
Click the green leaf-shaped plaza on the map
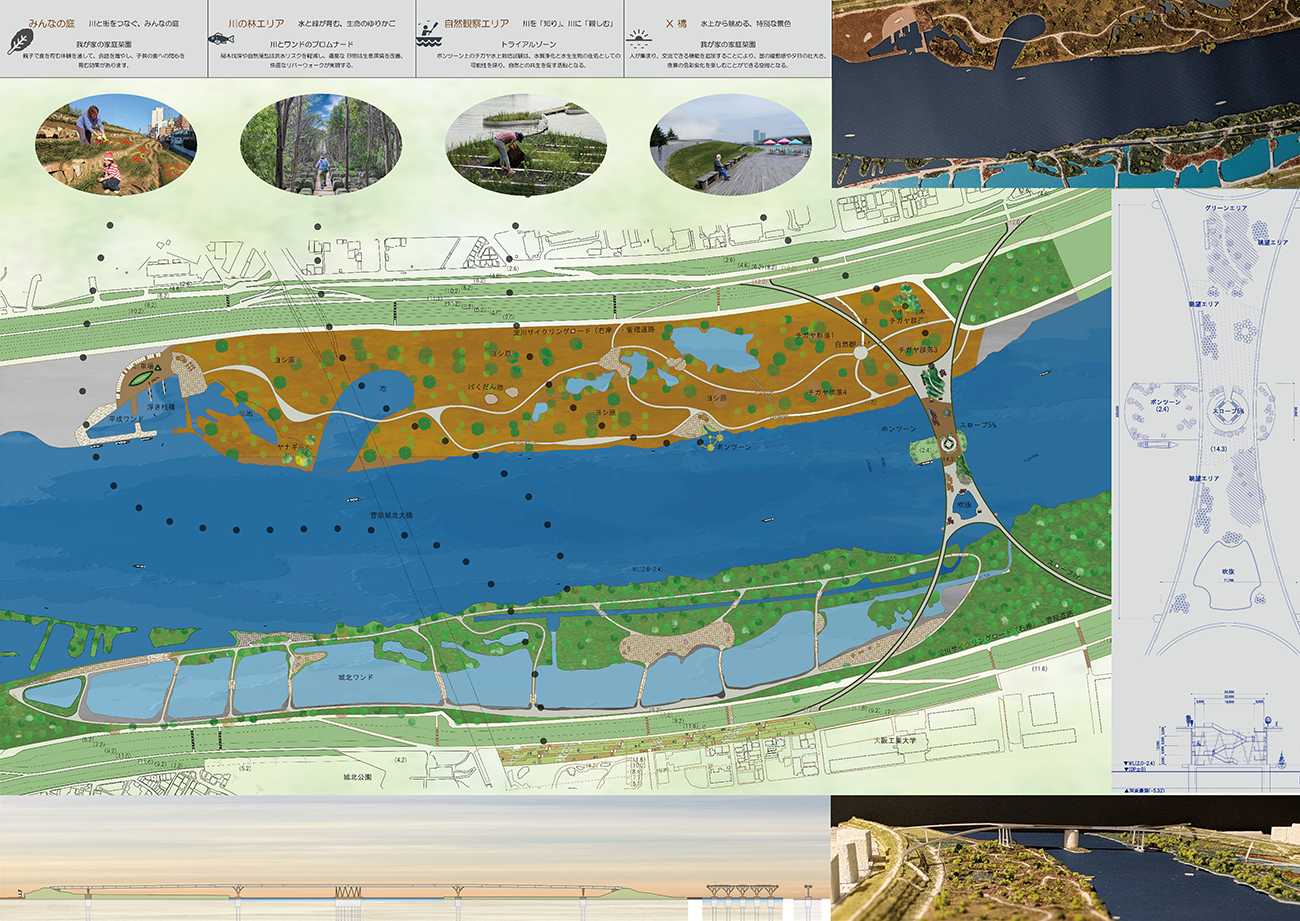(140, 376)
